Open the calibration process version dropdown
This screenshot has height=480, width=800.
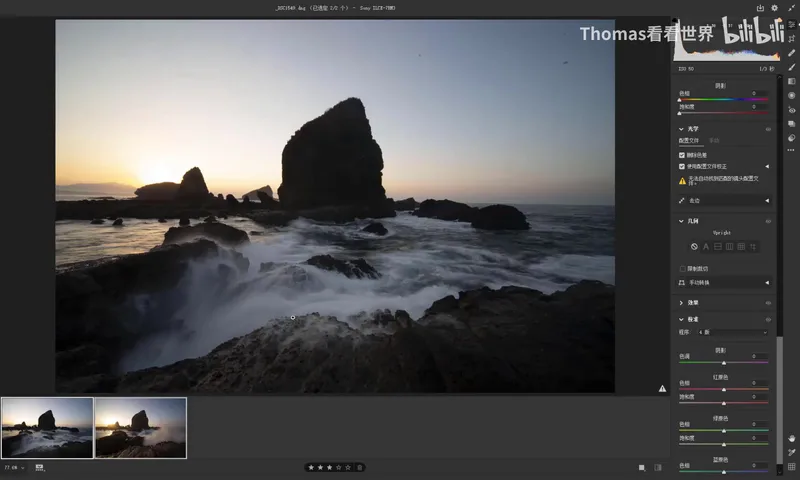pyautogui.click(x=733, y=333)
